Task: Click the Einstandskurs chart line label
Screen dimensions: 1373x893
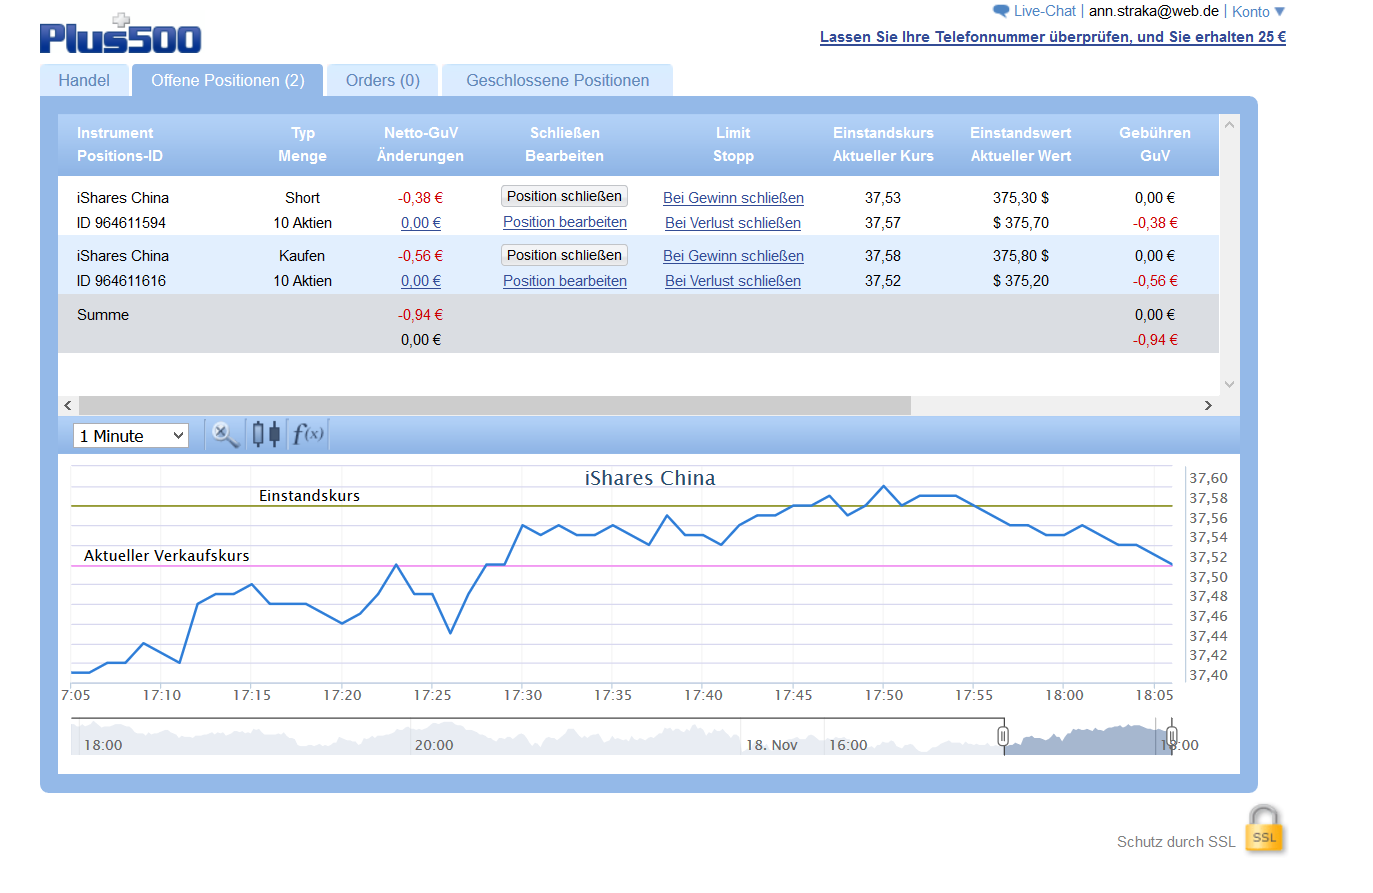Action: 309,495
